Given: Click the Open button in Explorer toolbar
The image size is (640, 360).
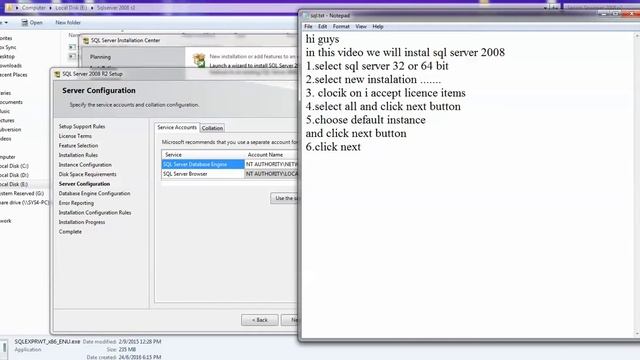Looking at the screenshot, I should [x=32, y=23].
